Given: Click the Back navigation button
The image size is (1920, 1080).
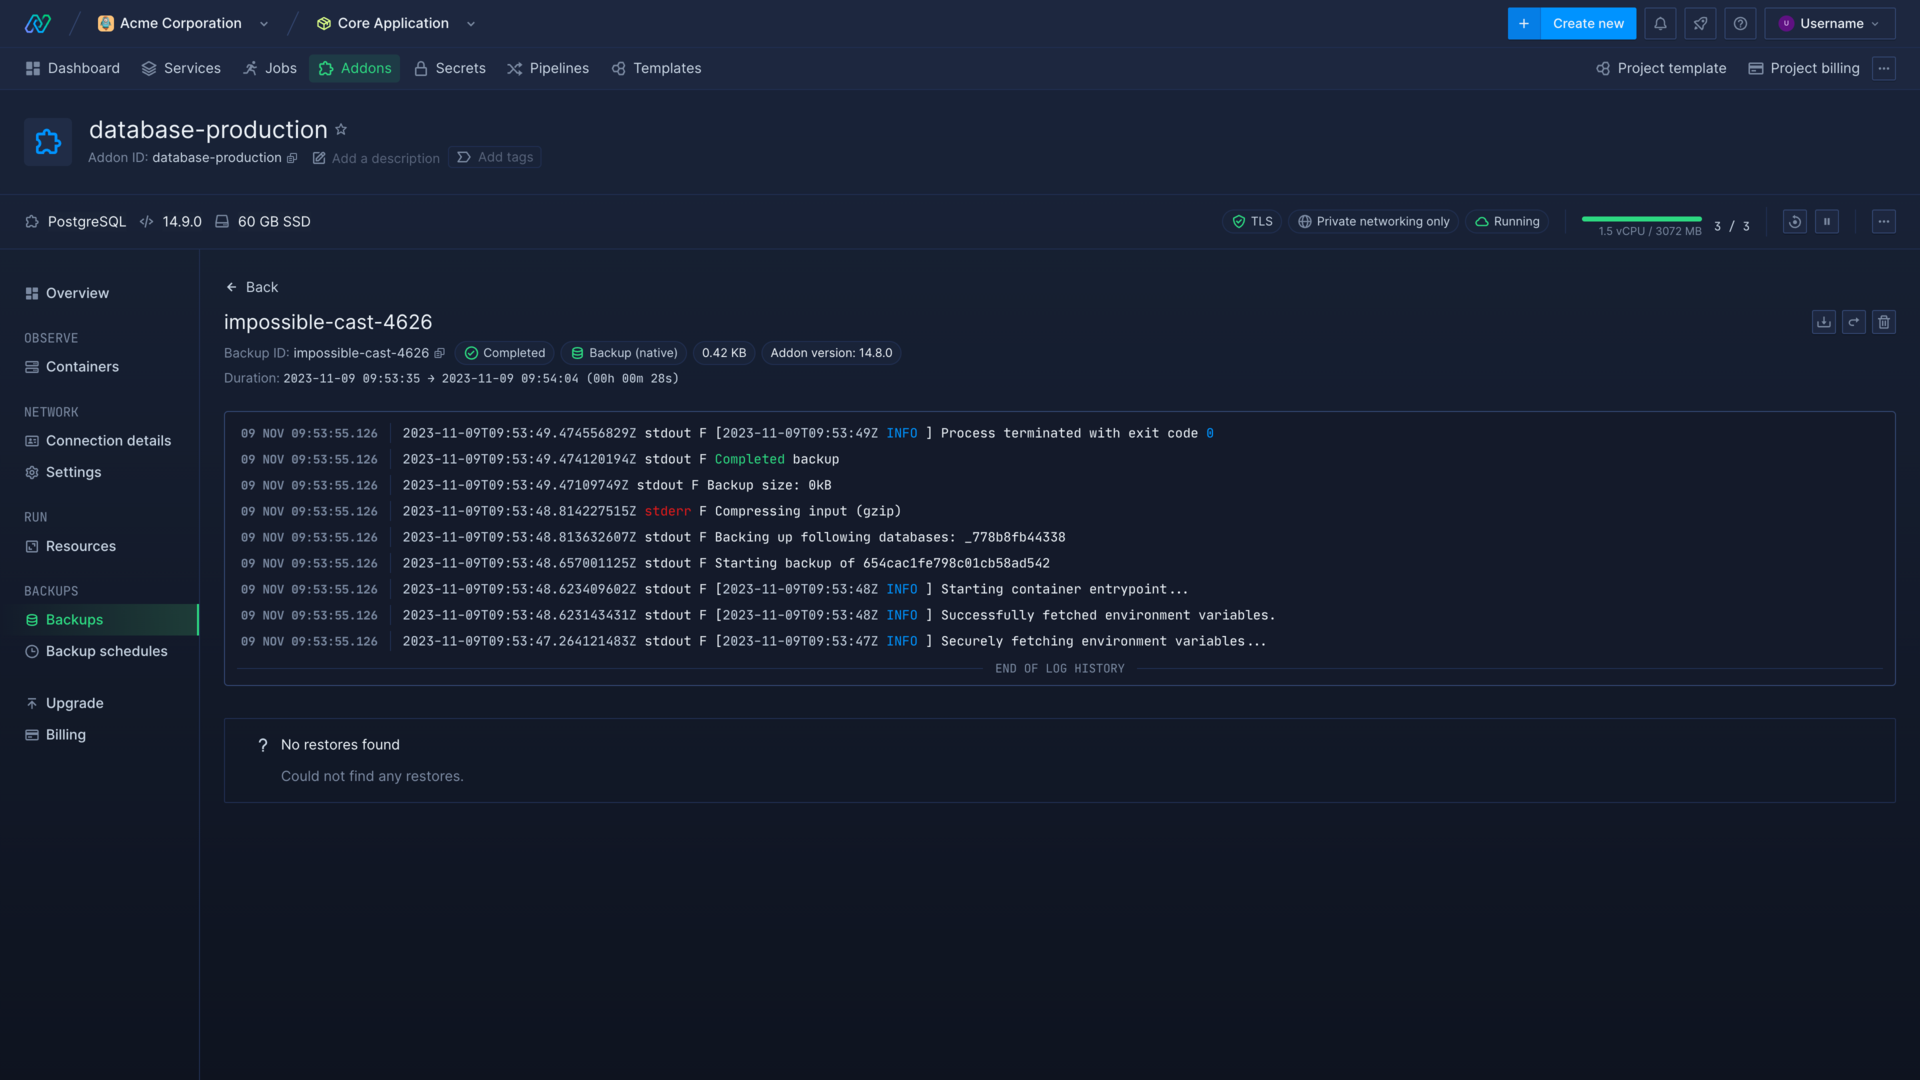Looking at the screenshot, I should click(x=251, y=287).
